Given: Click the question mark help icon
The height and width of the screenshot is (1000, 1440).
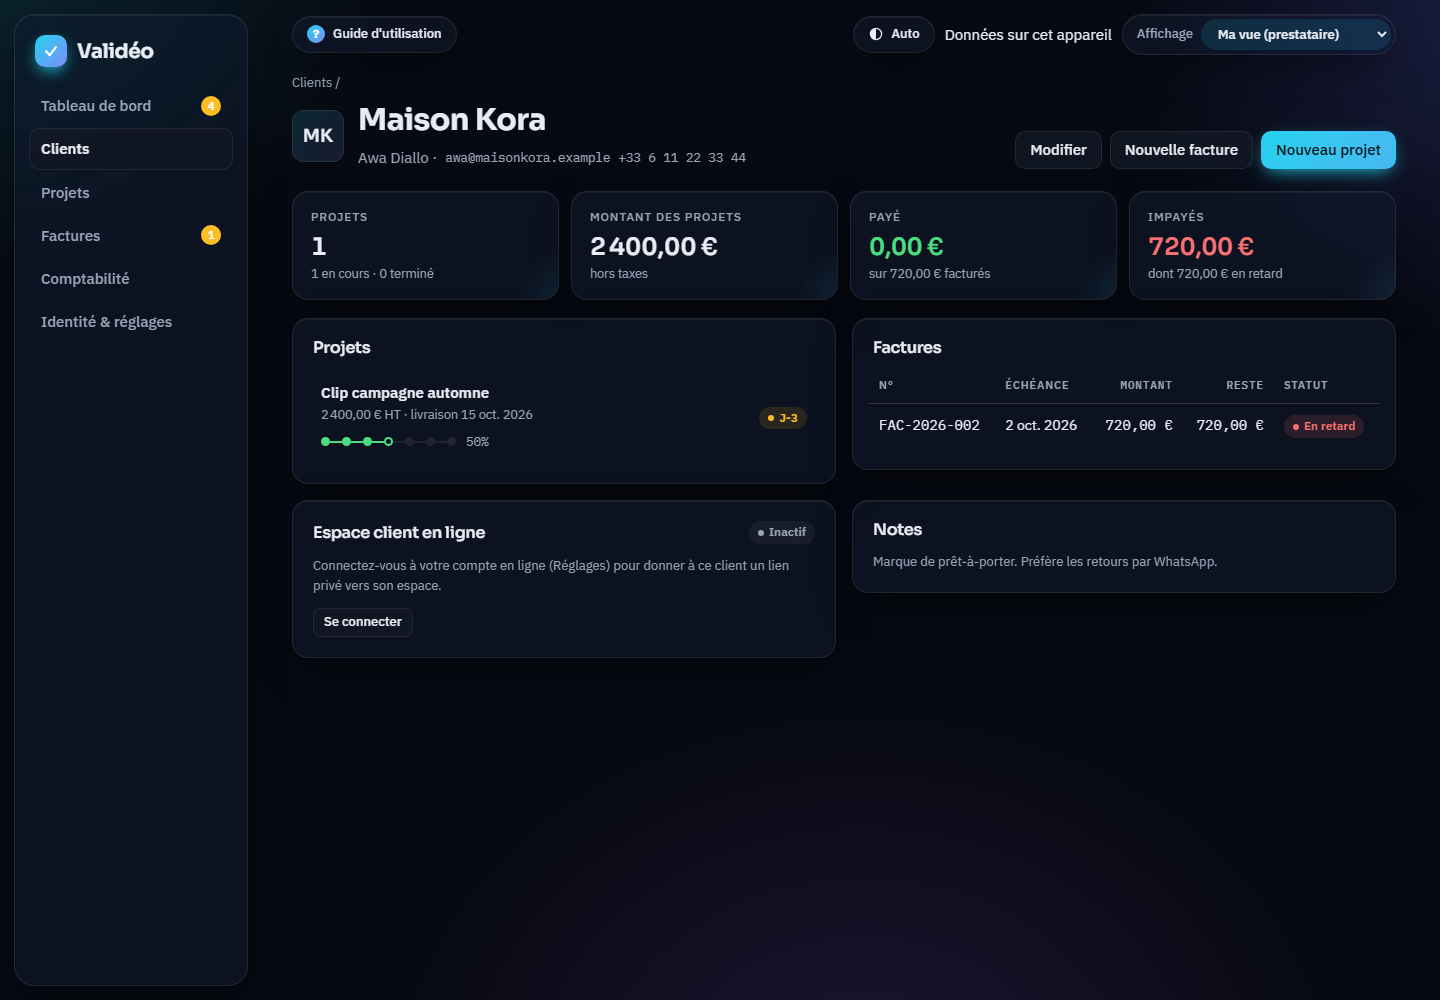Looking at the screenshot, I should (316, 34).
